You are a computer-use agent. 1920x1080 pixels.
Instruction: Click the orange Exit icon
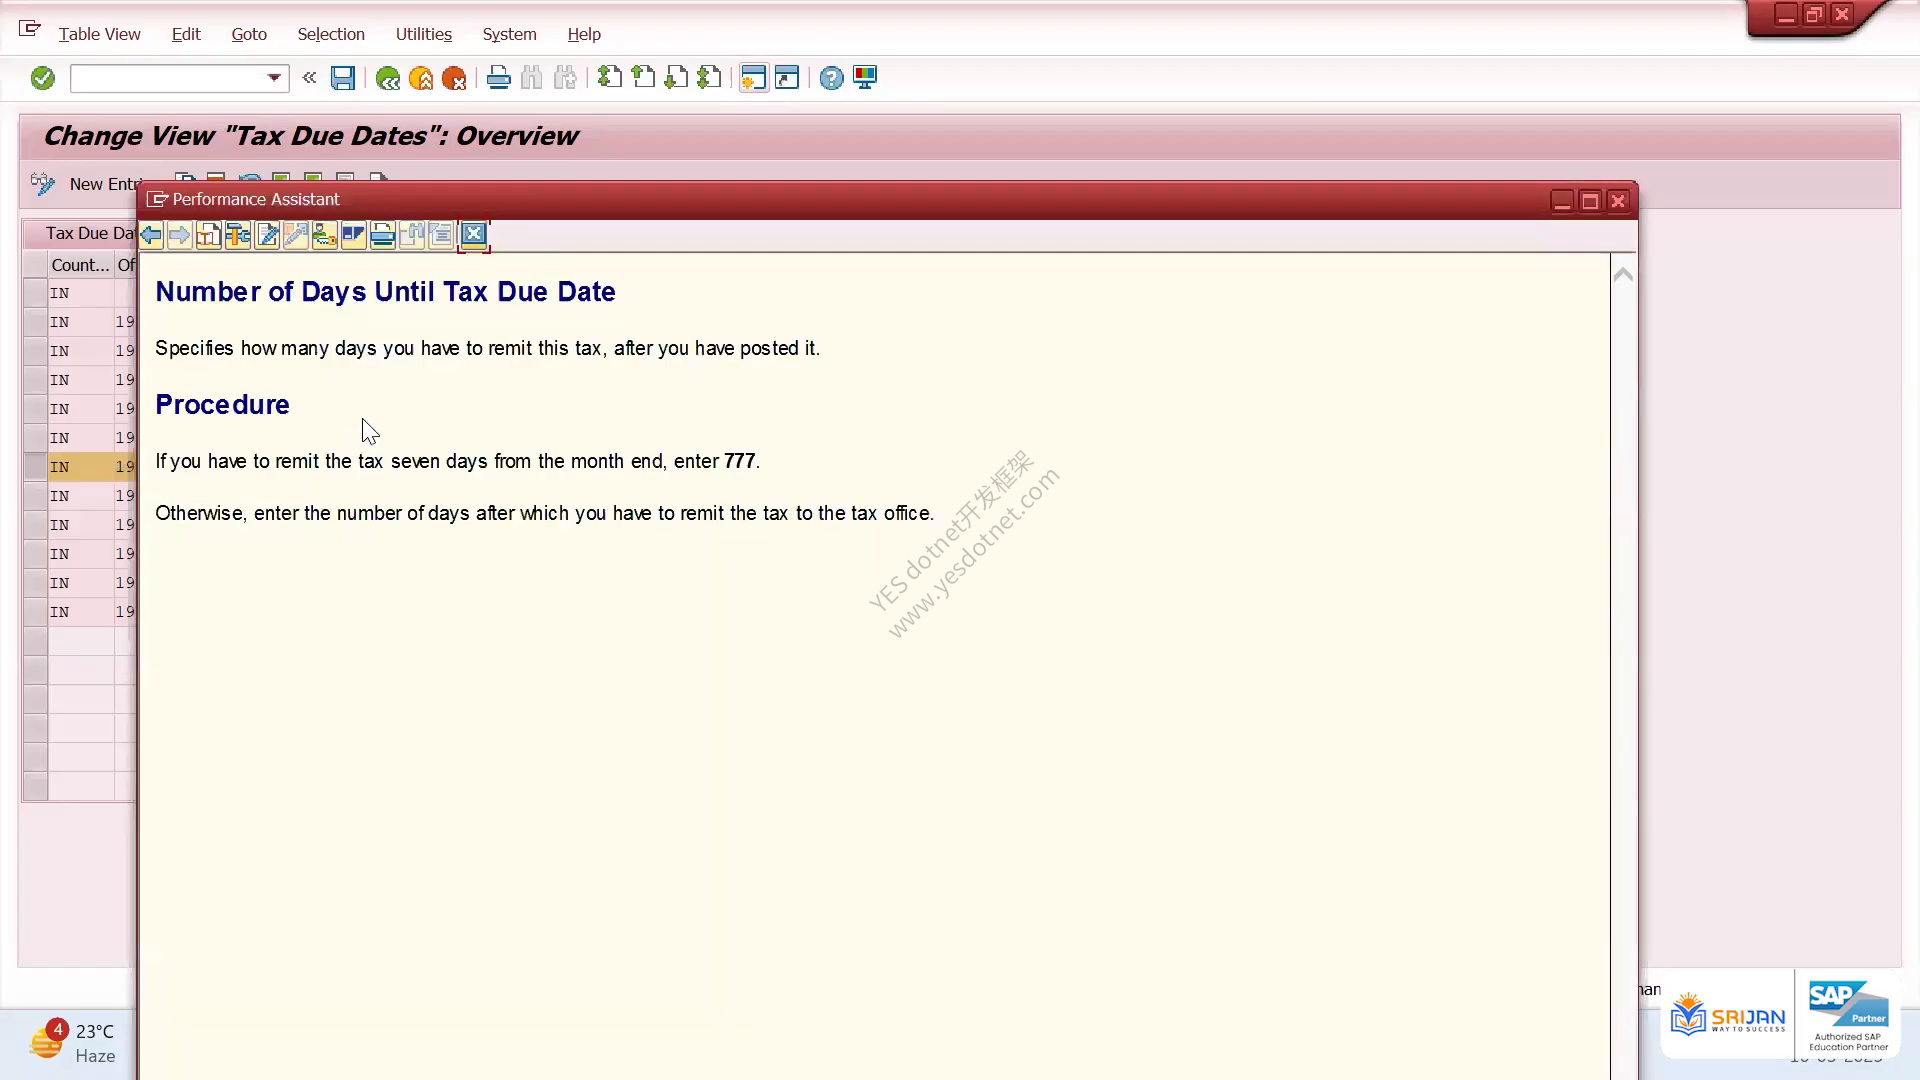click(x=421, y=78)
